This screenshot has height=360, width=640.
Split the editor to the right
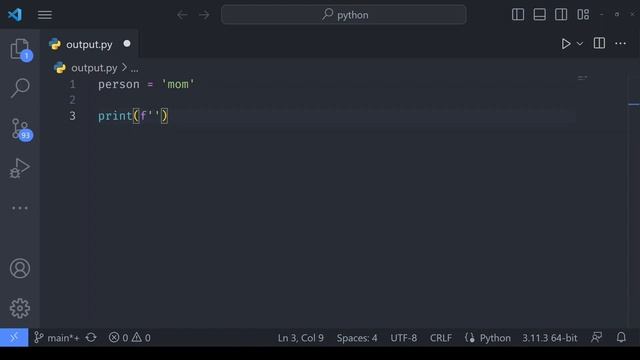(599, 43)
